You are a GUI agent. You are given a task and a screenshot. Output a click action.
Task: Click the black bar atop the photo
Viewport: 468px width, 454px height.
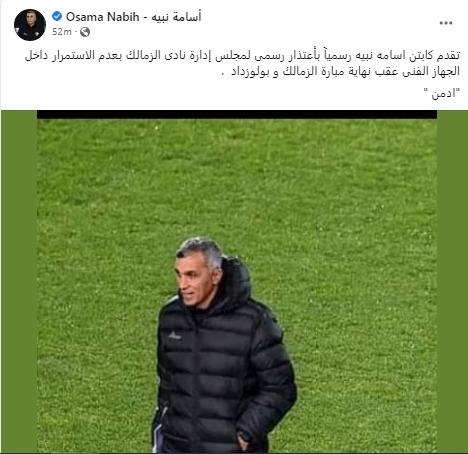[x=237, y=114]
